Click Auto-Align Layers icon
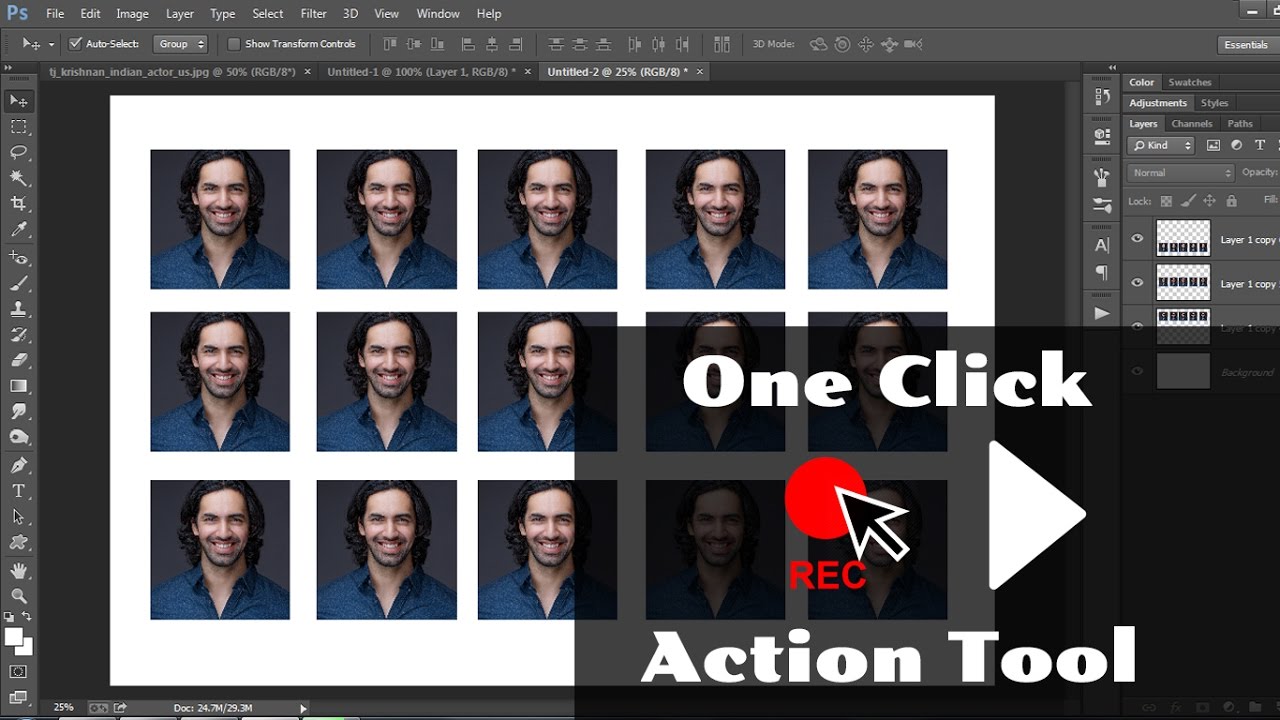Screen dimensions: 1280x720 point(722,44)
